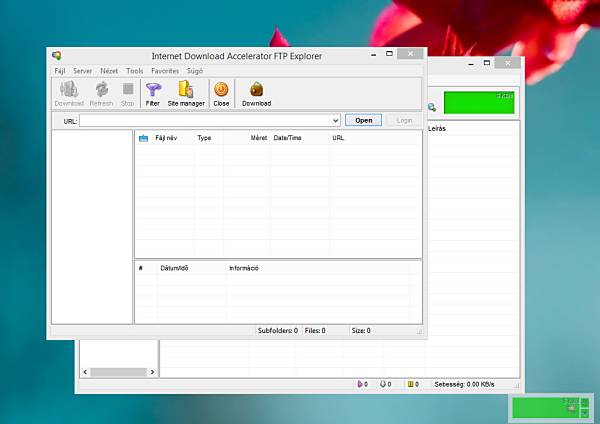Click the running downloads status icon
The height and width of the screenshot is (424, 600).
click(360, 384)
